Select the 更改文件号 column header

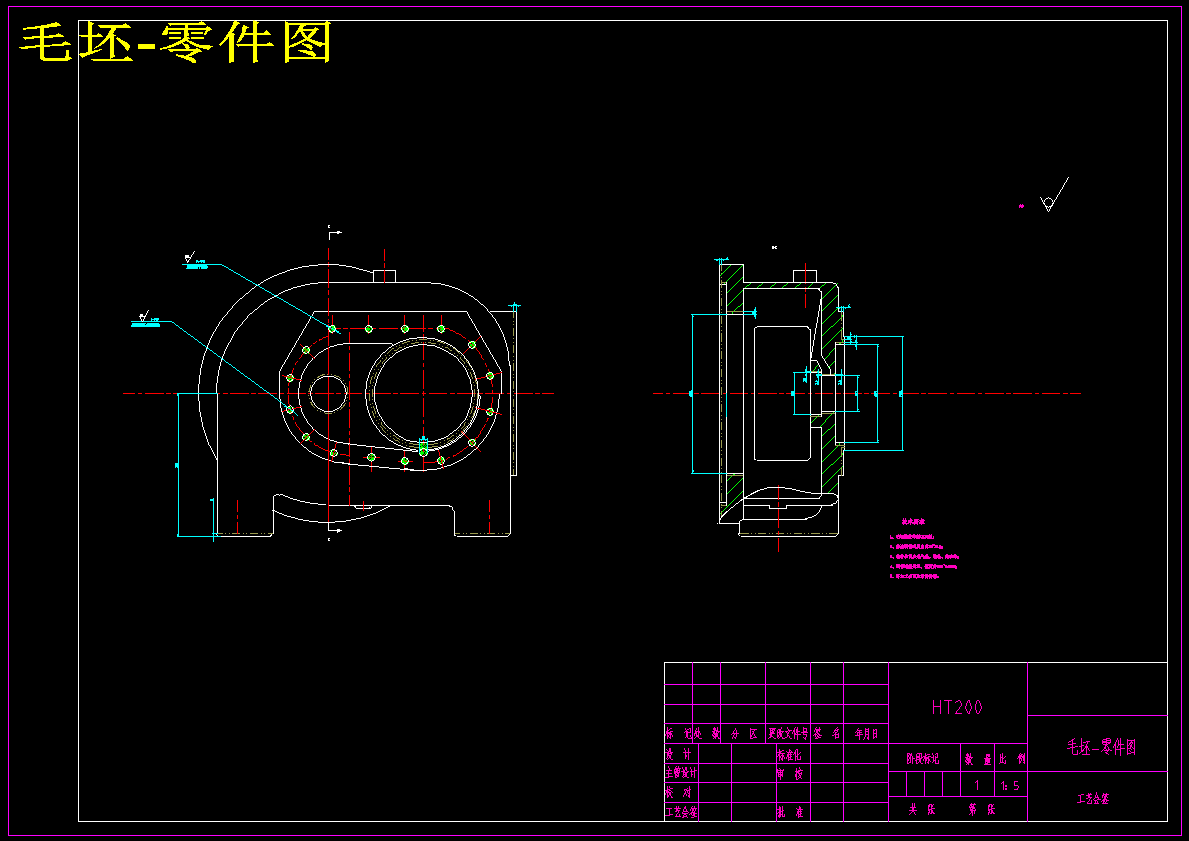[x=788, y=733]
